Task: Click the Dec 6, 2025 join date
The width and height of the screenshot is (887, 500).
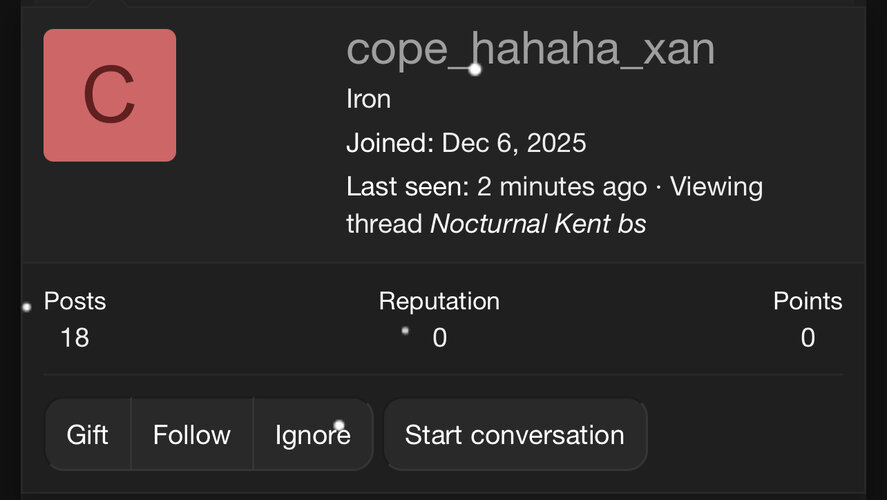Action: point(513,143)
